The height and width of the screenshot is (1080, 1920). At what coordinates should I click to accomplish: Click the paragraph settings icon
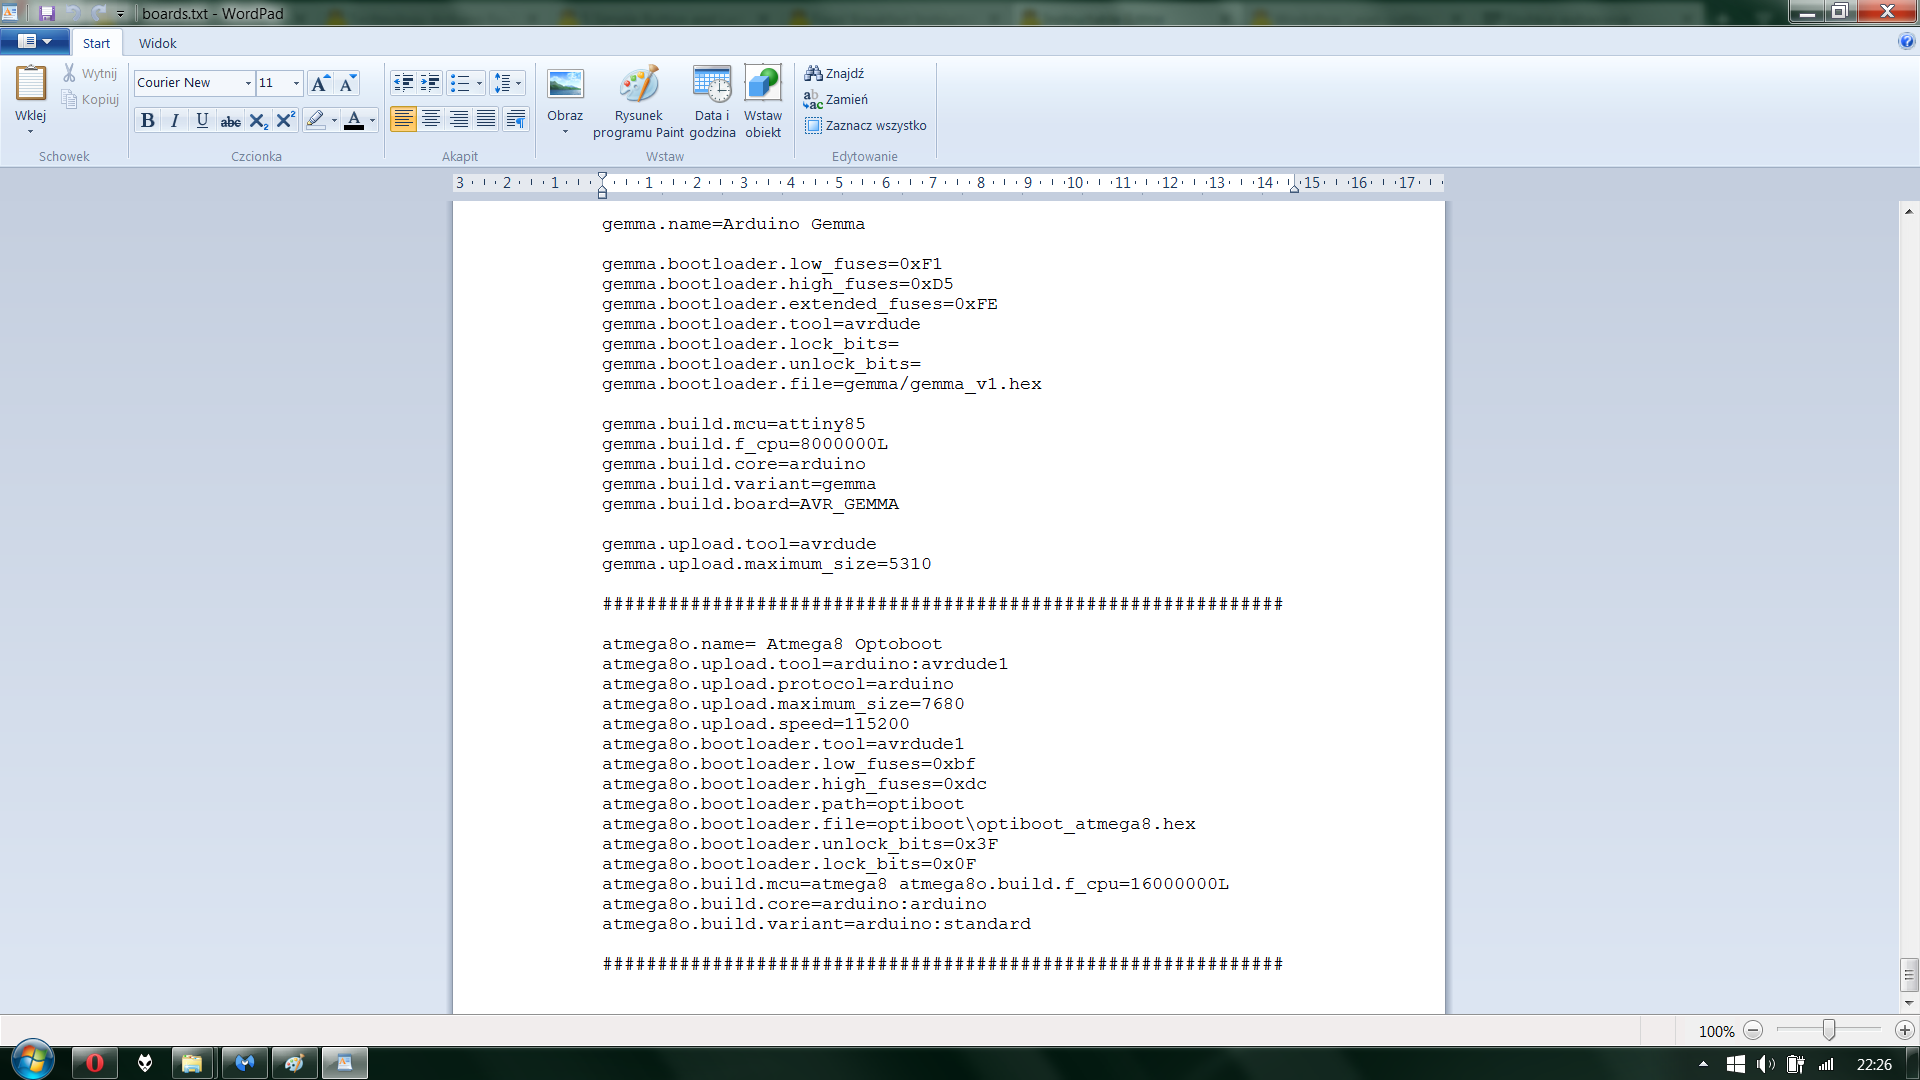coord(516,120)
